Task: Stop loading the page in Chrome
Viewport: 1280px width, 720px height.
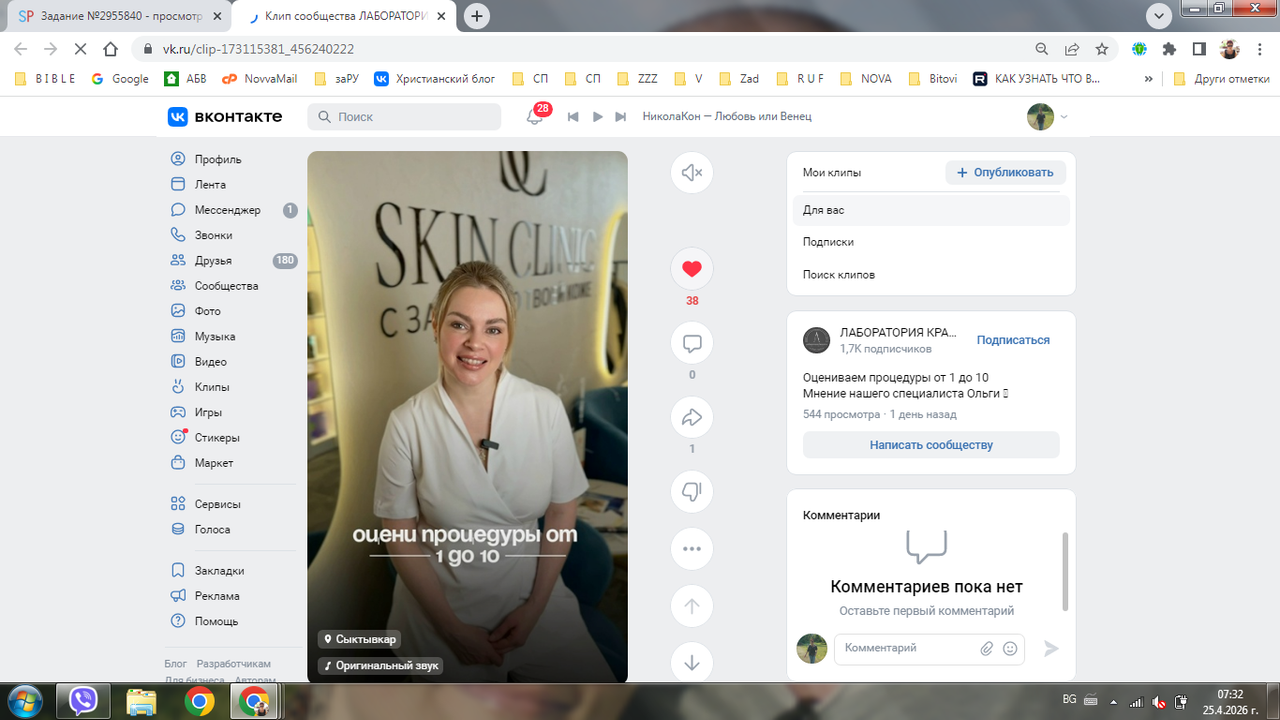Action: pos(80,48)
